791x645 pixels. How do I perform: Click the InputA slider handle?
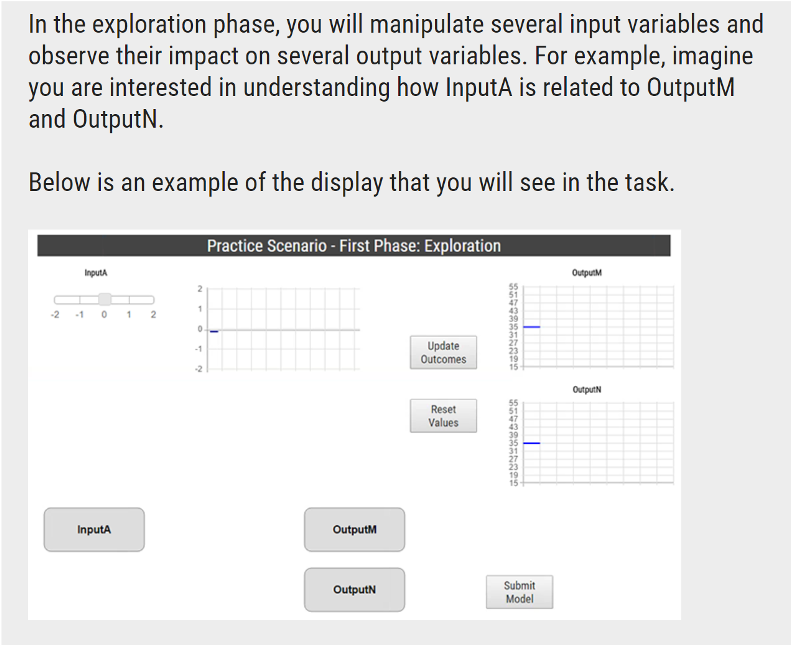pos(104,300)
